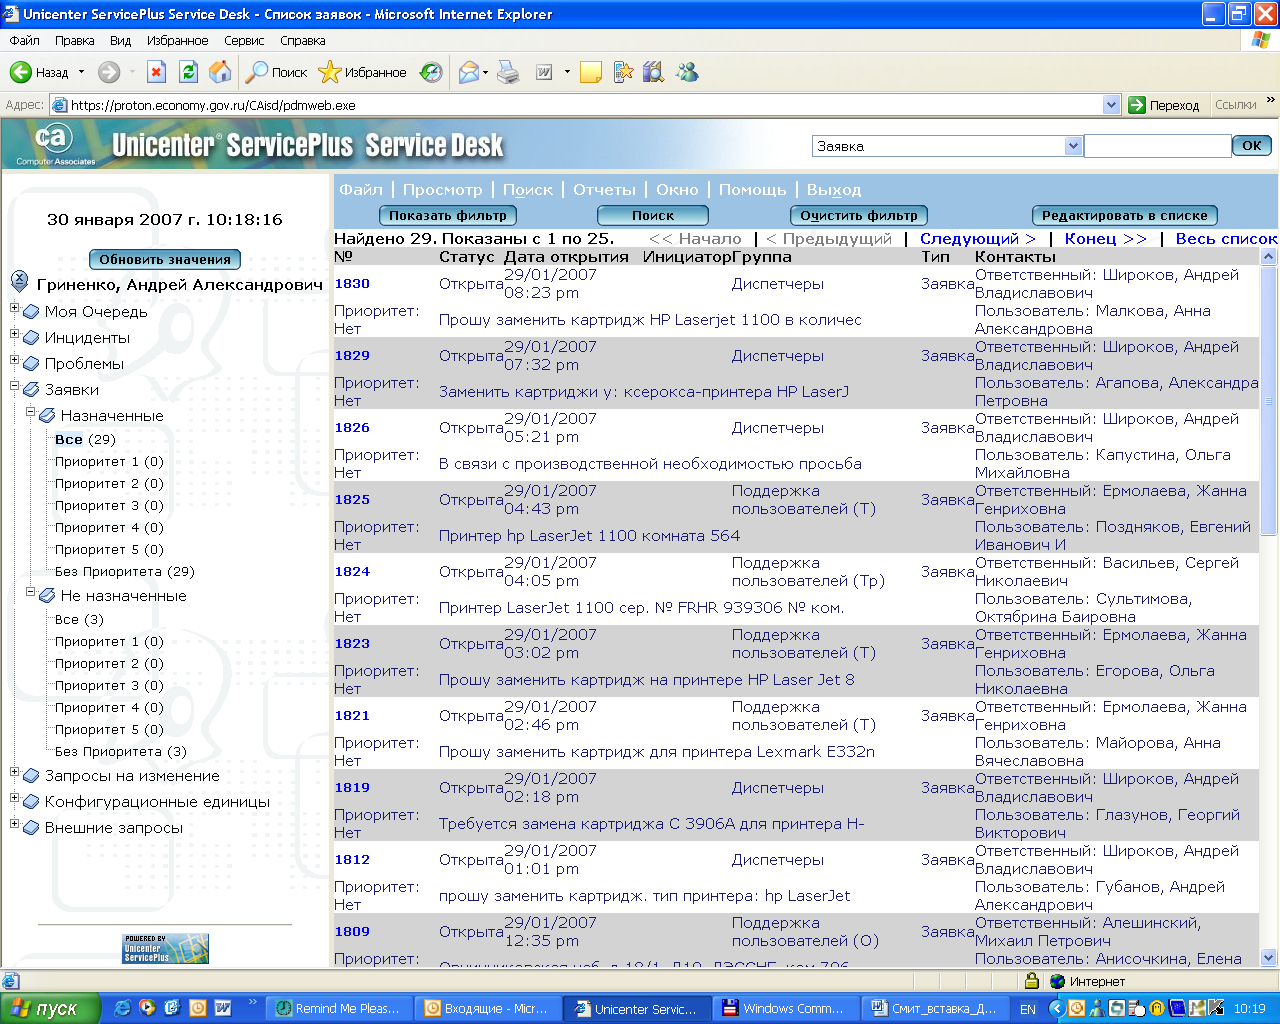Click the Powered by Unicenter ServicePlus badge
Viewport: 1280px width, 1024px height.
tap(166, 948)
